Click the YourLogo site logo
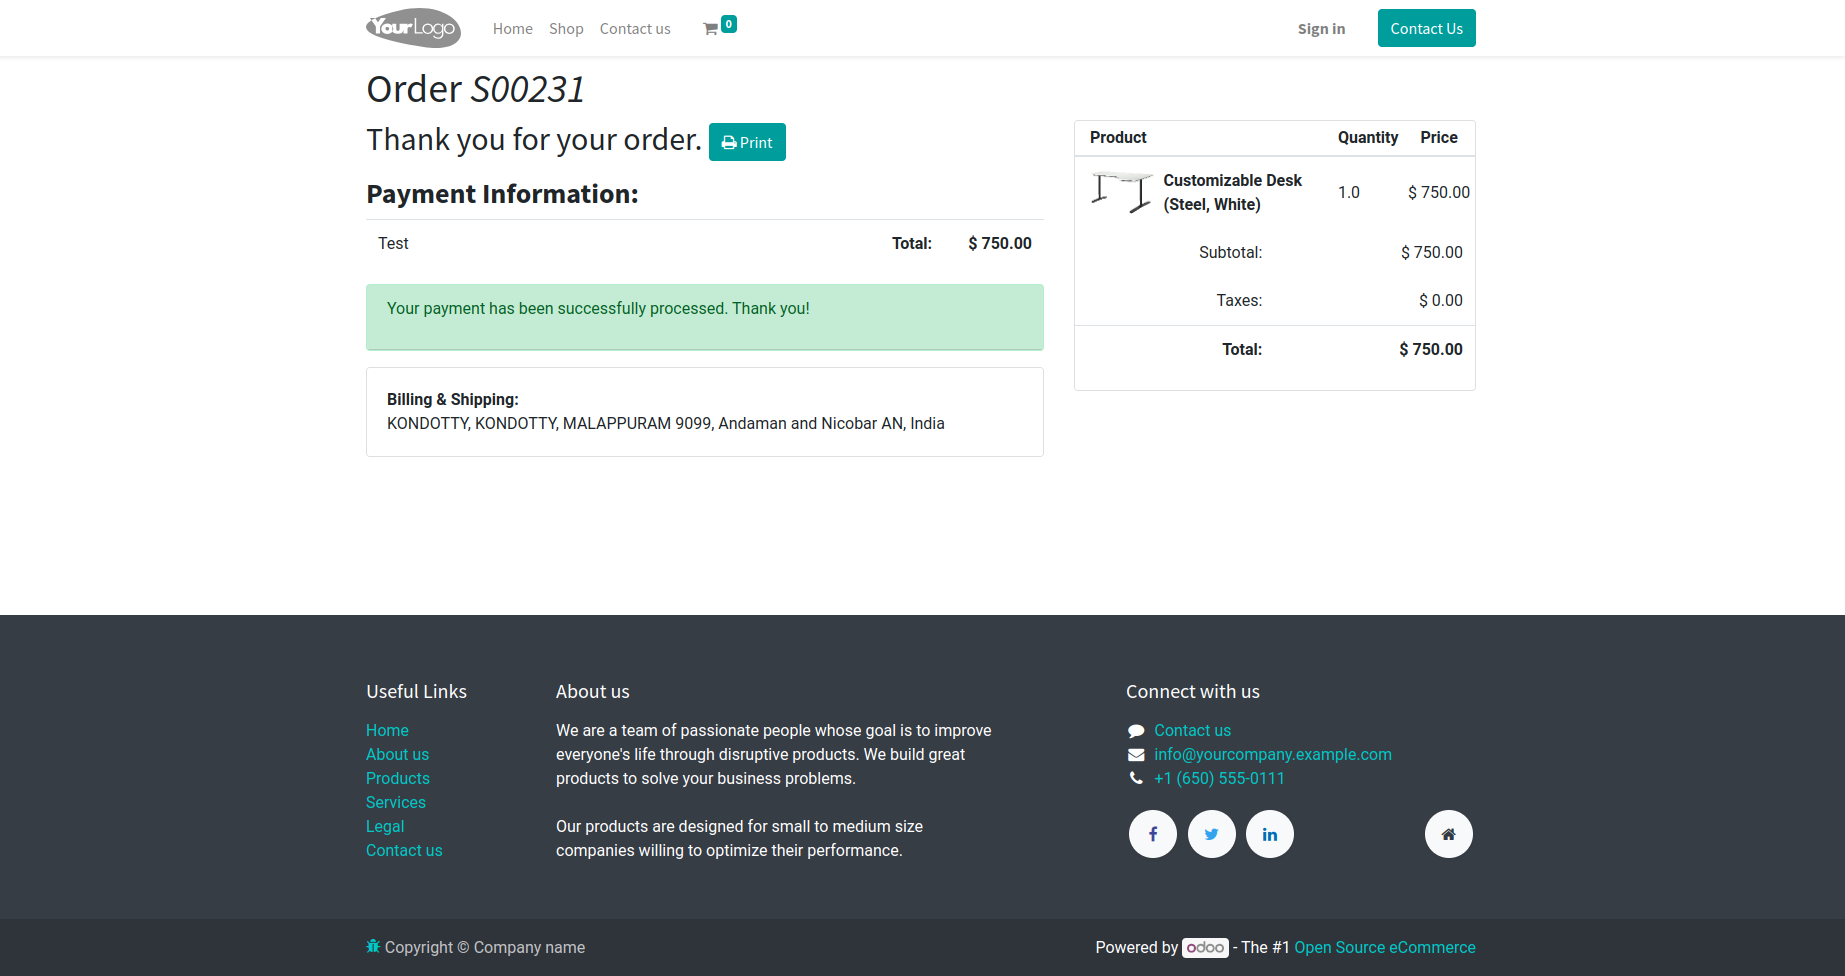1845x976 pixels. pos(414,28)
